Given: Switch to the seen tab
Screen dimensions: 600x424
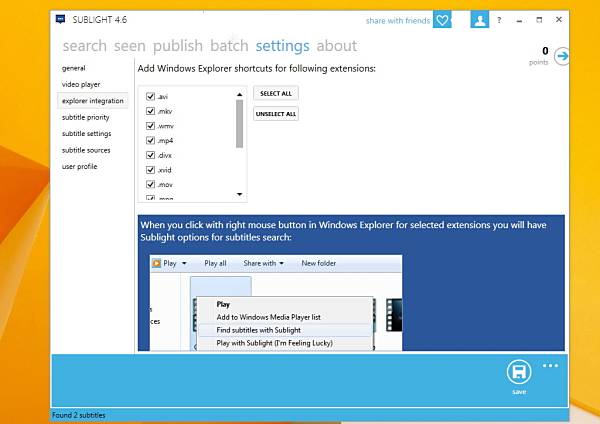Looking at the screenshot, I should tap(130, 46).
